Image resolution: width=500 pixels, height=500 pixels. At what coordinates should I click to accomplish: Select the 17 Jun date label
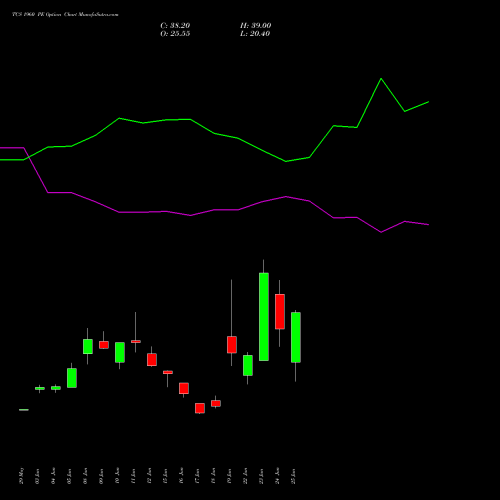198,476
